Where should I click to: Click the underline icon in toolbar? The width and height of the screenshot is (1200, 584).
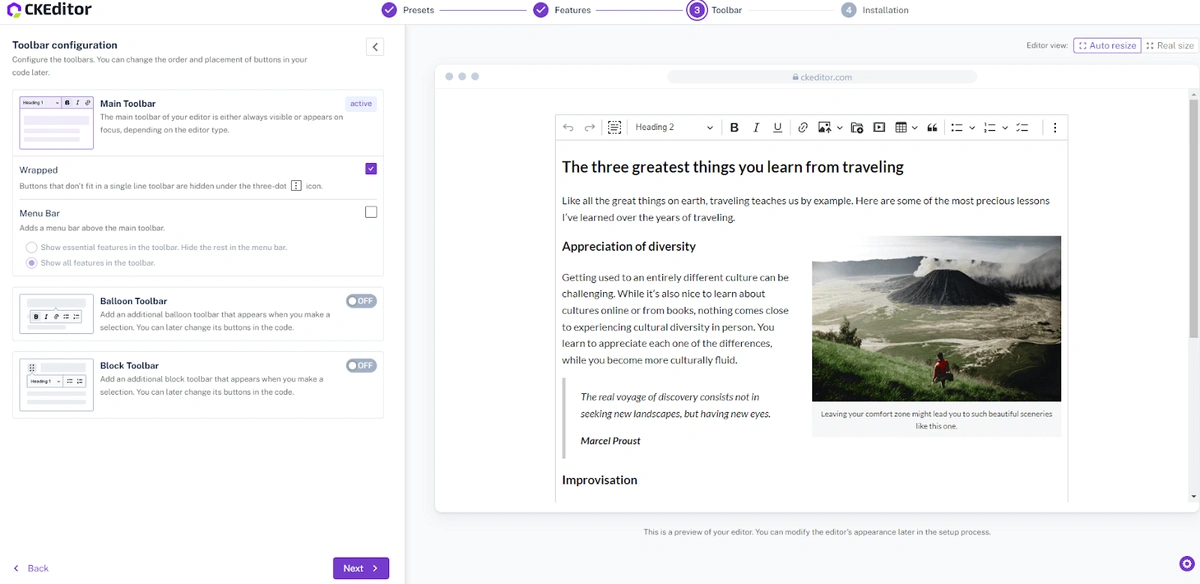pyautogui.click(x=777, y=127)
